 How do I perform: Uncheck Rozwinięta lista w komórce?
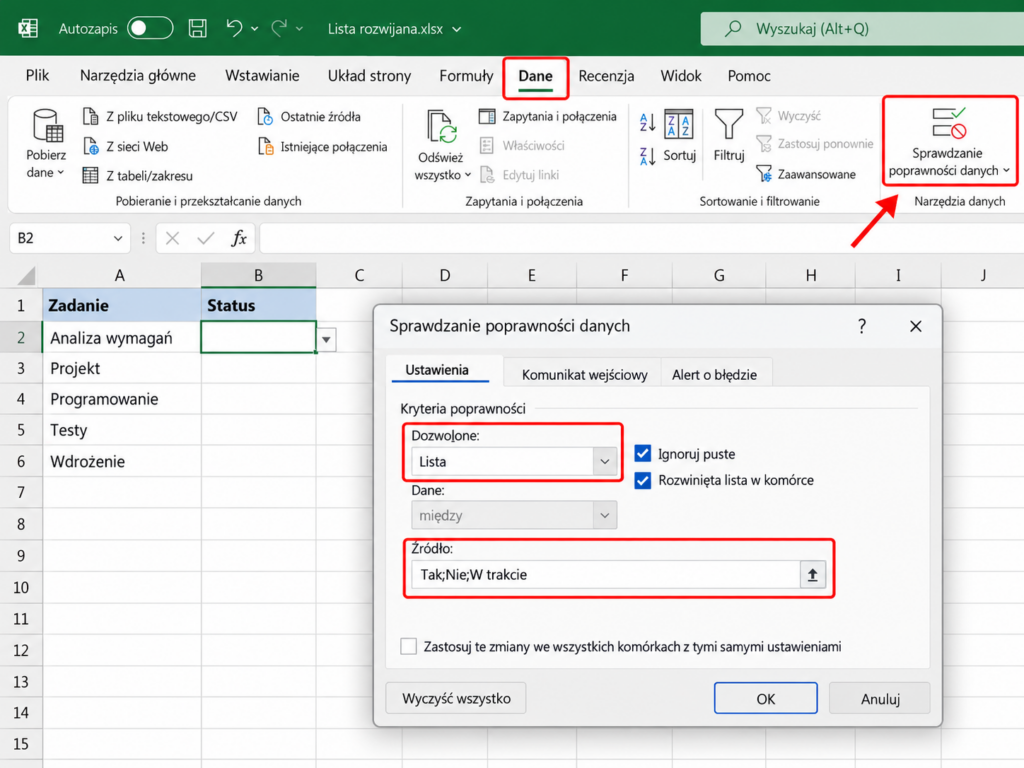pos(643,481)
